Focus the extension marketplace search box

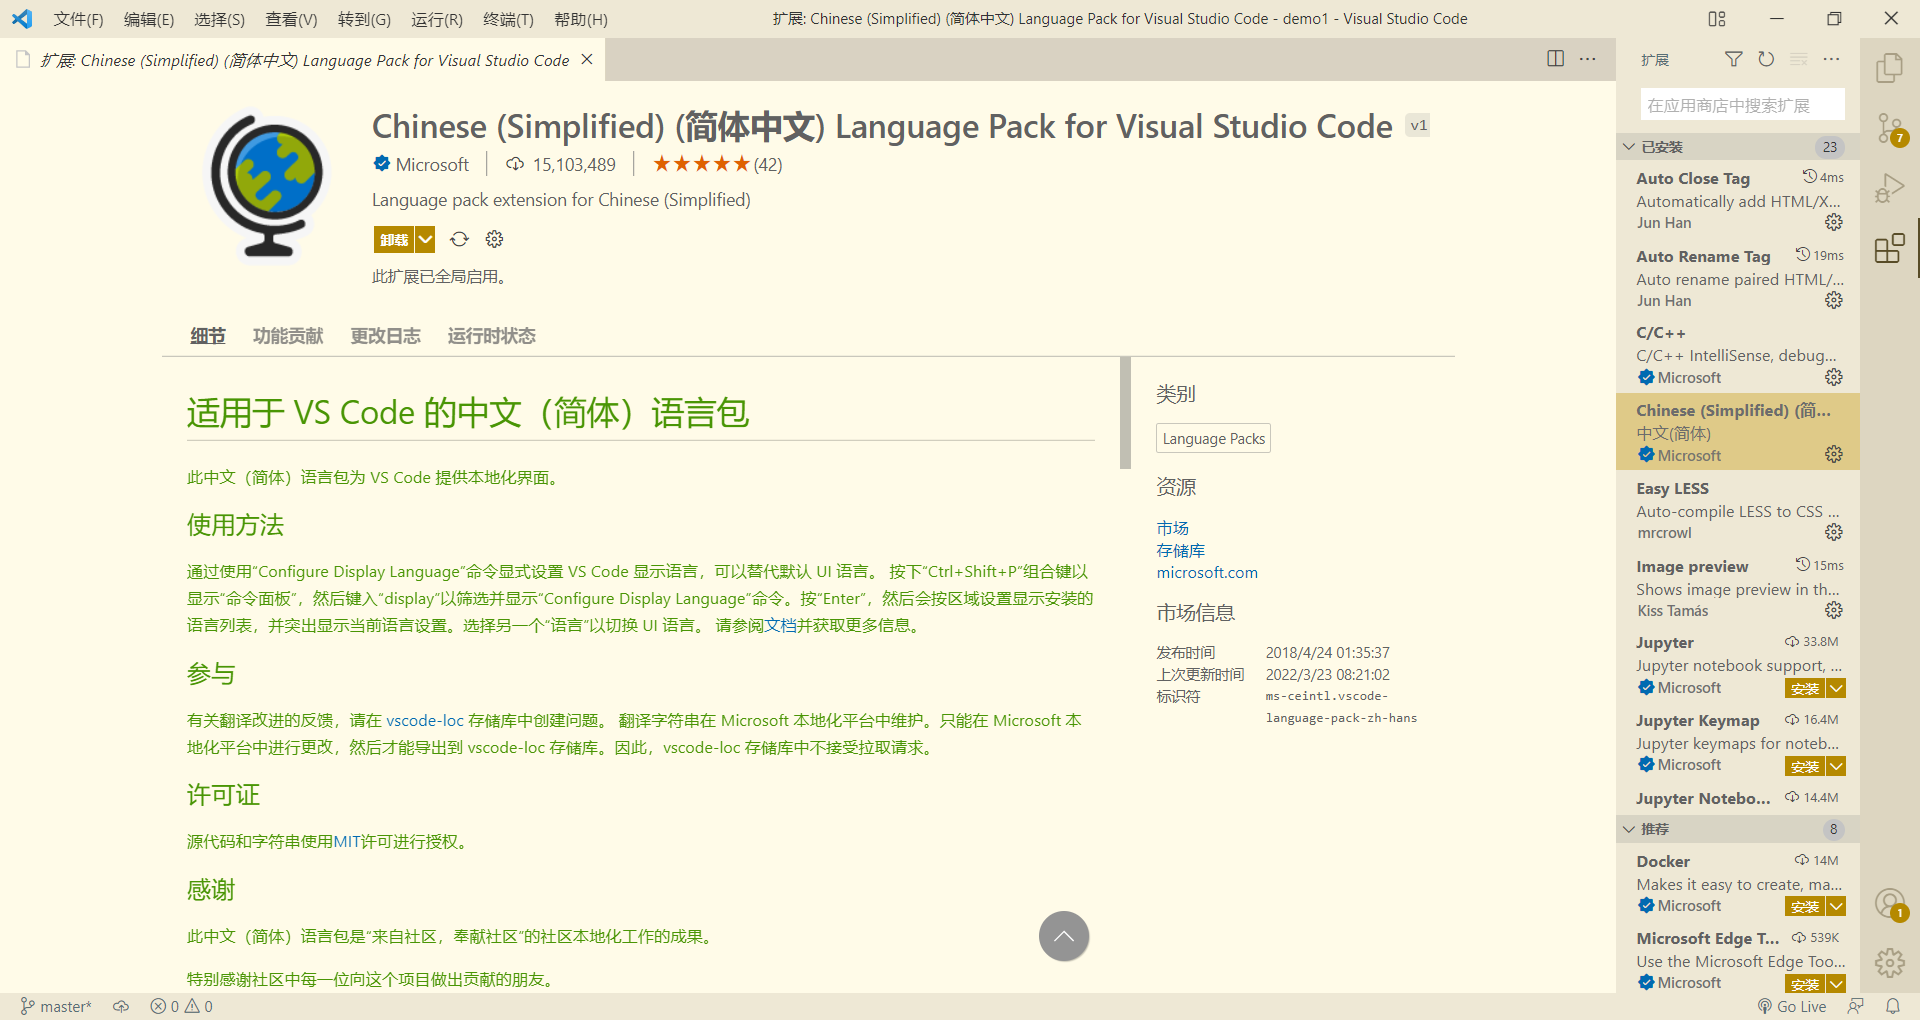[x=1742, y=105]
